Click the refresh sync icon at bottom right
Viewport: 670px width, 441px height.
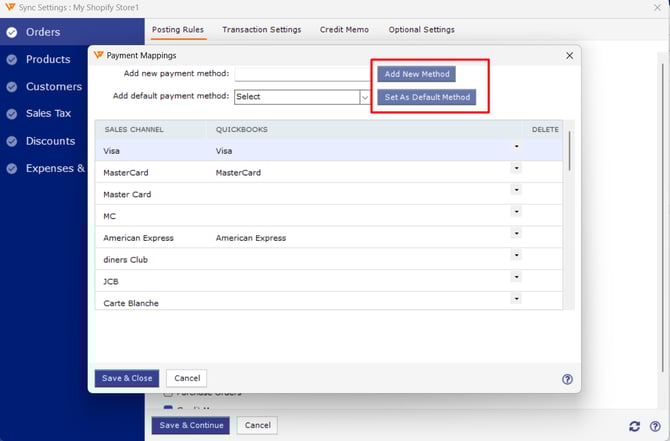point(634,426)
